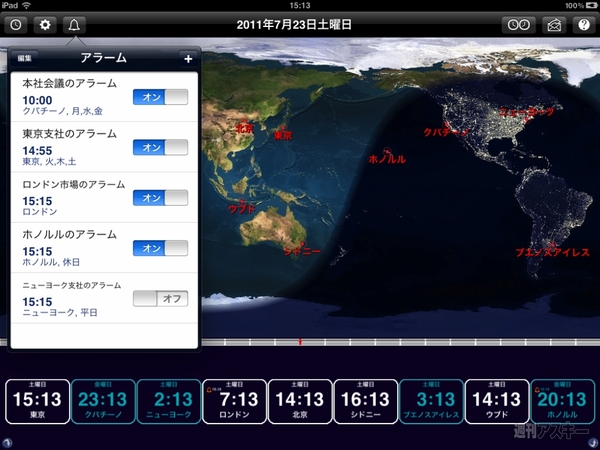
Task: Tap the ホノルル marker on the map
Action: [x=387, y=157]
